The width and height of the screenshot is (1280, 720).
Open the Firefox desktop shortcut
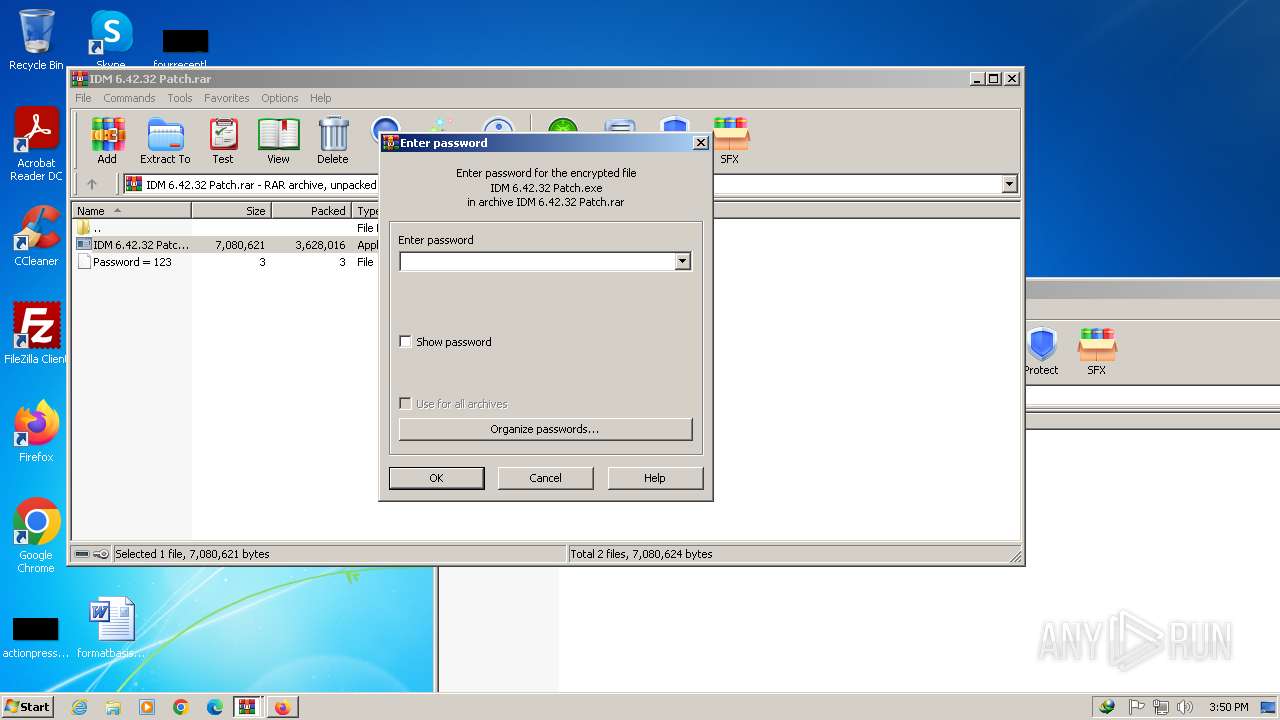(x=36, y=431)
